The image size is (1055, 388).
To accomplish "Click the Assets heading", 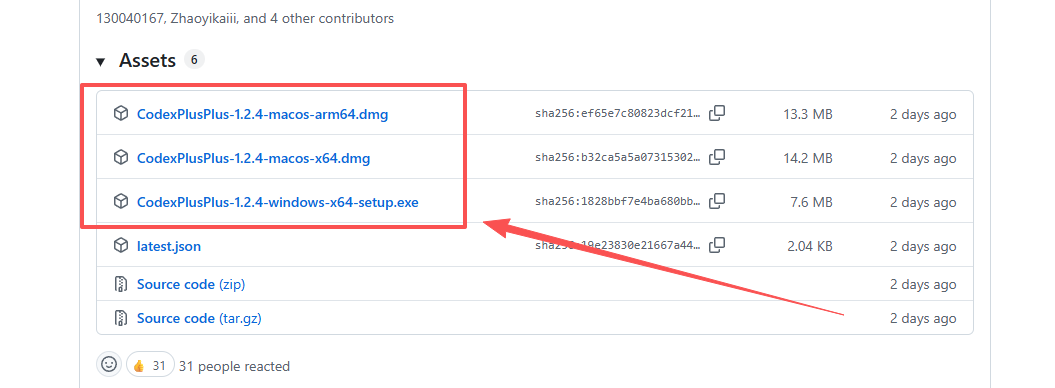I will coord(147,61).
